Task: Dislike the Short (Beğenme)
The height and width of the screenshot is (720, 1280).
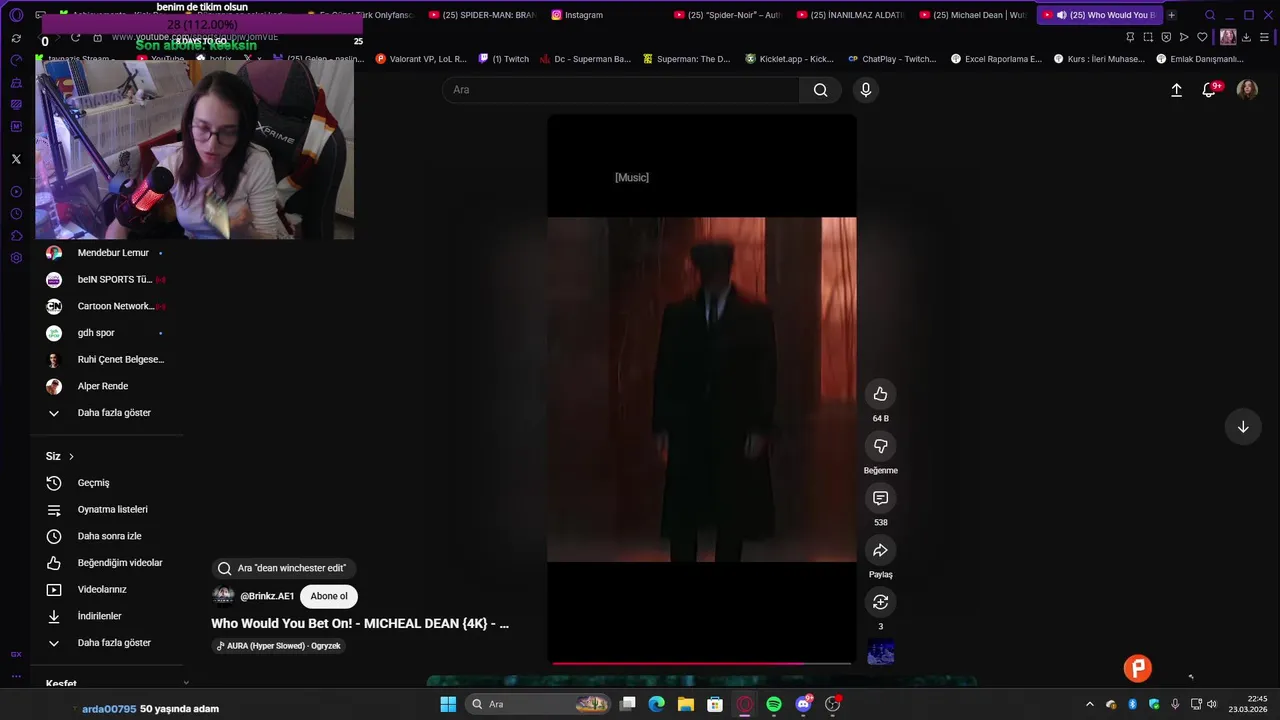Action: pyautogui.click(x=880, y=446)
